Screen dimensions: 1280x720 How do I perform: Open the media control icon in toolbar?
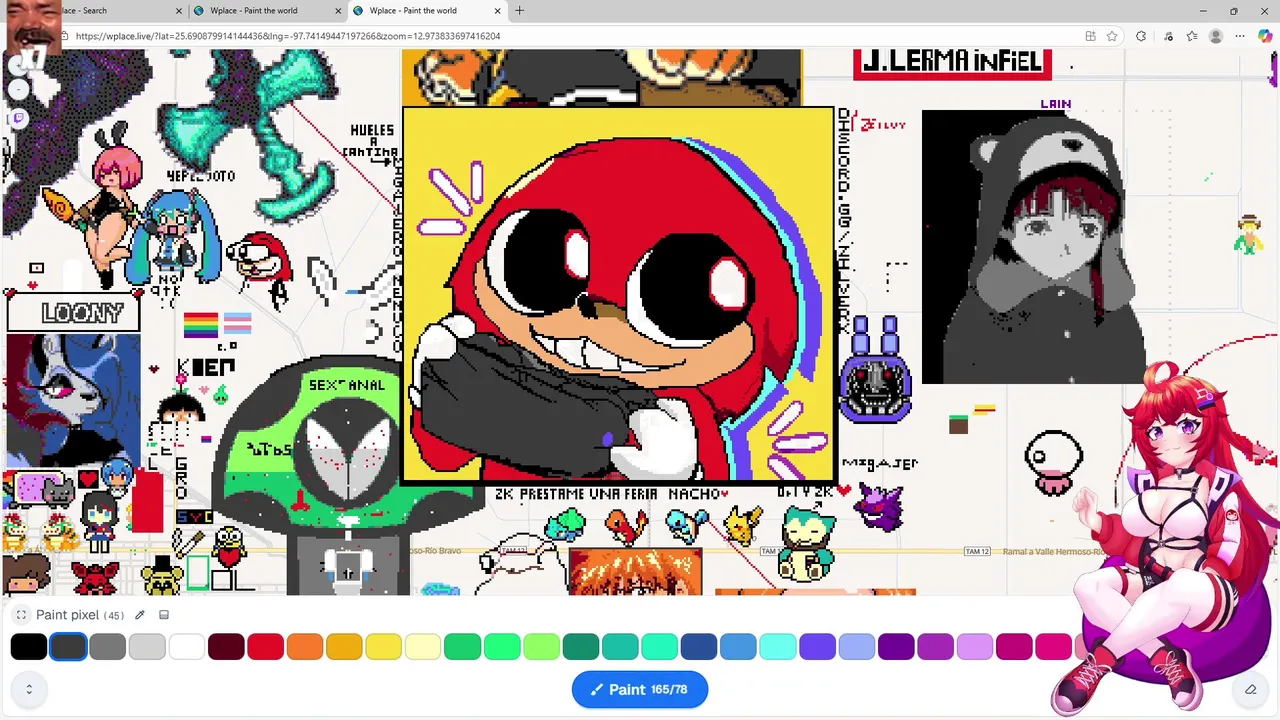coord(1168,36)
